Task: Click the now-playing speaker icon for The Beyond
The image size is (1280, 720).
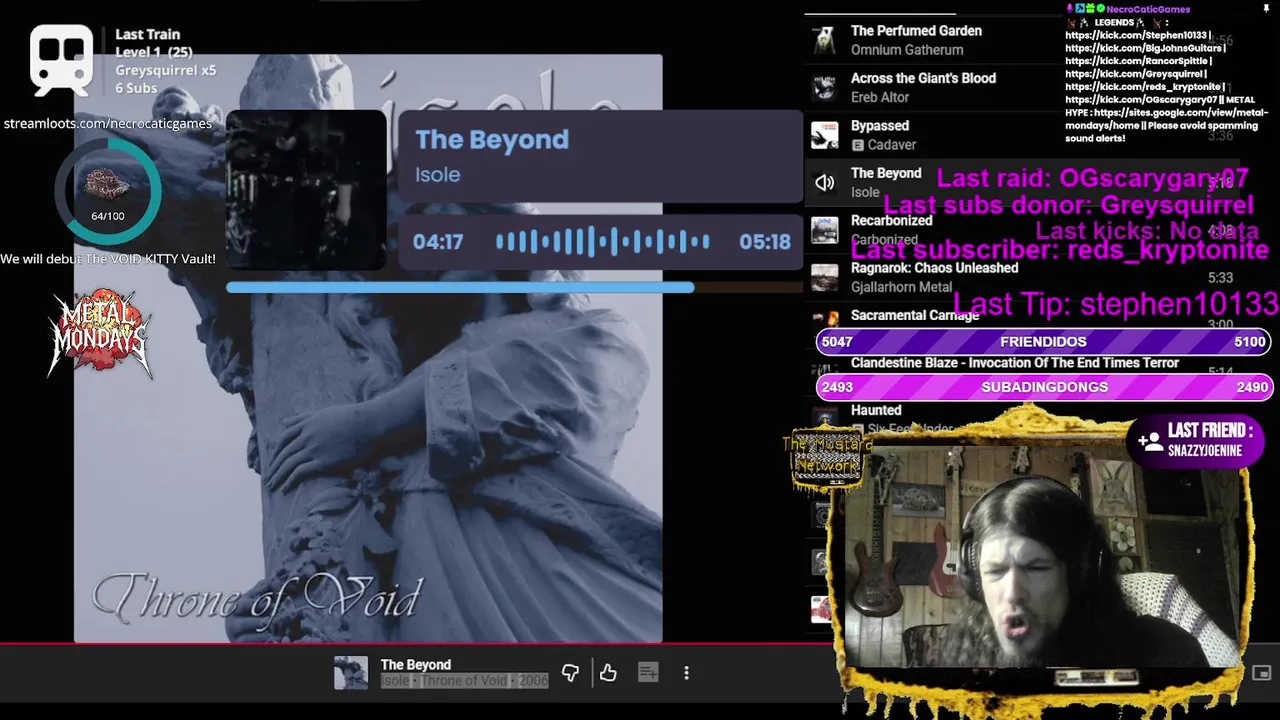Action: [824, 182]
